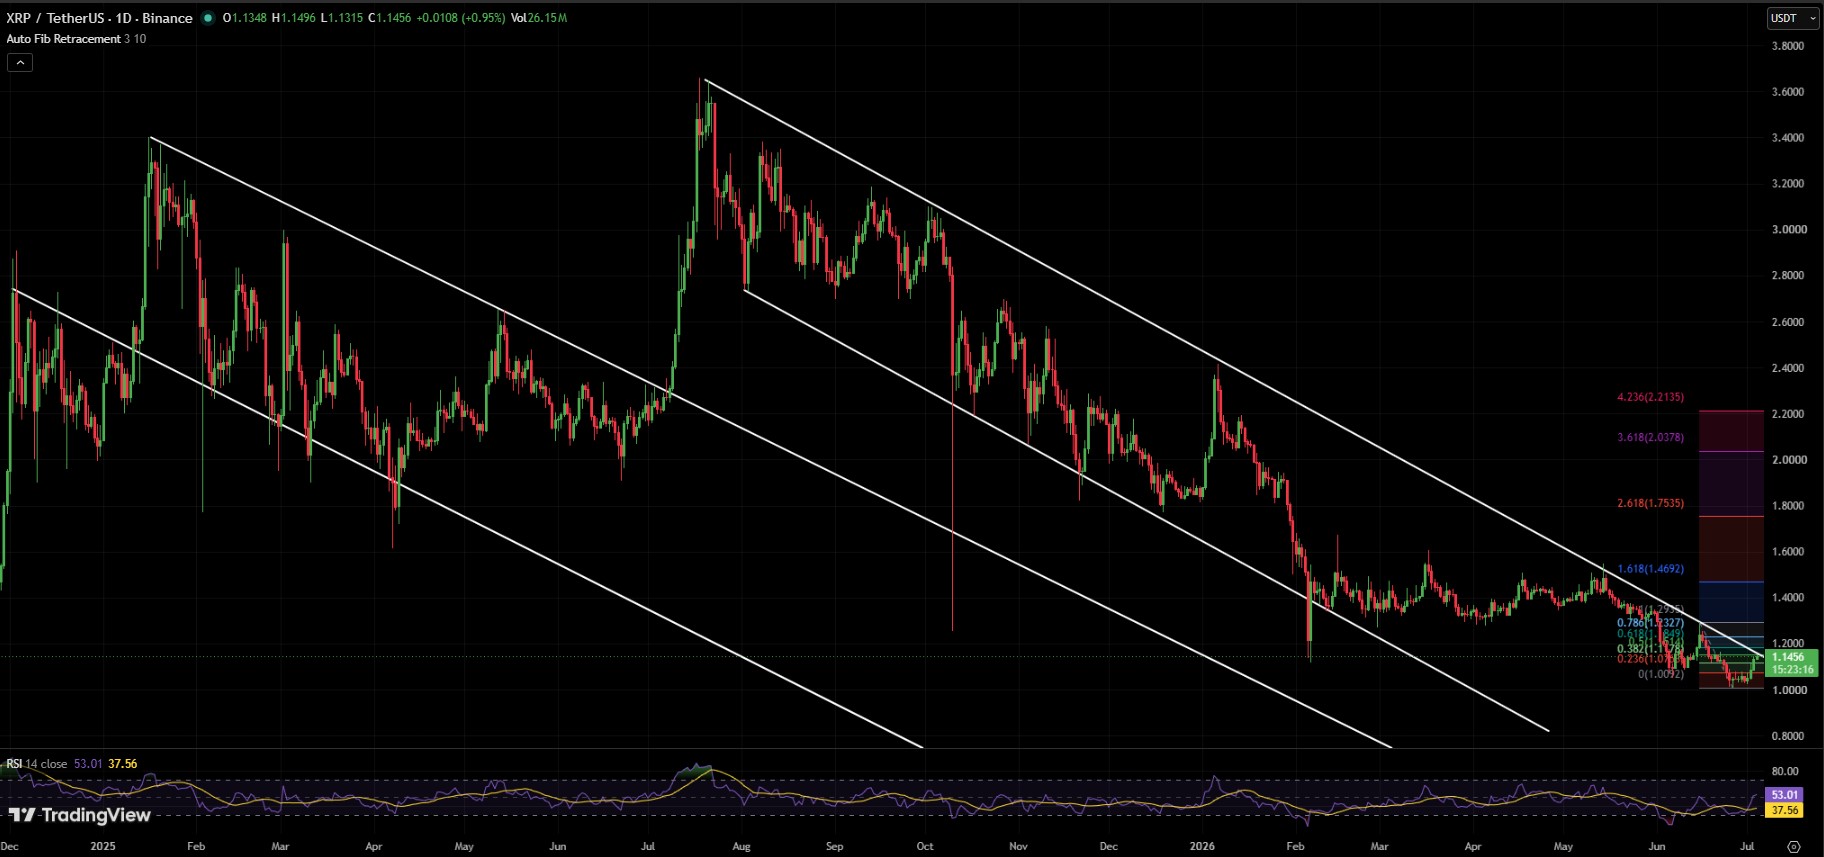Click the L 1.1315 low value
Viewport: 1824px width, 857px height.
pos(342,18)
